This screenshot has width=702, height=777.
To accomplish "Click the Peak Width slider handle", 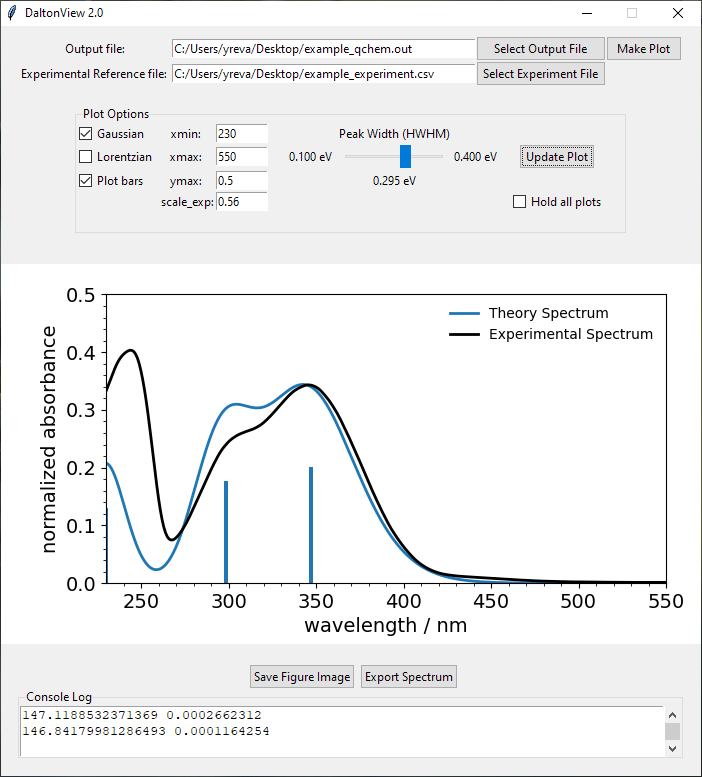I will click(x=405, y=156).
